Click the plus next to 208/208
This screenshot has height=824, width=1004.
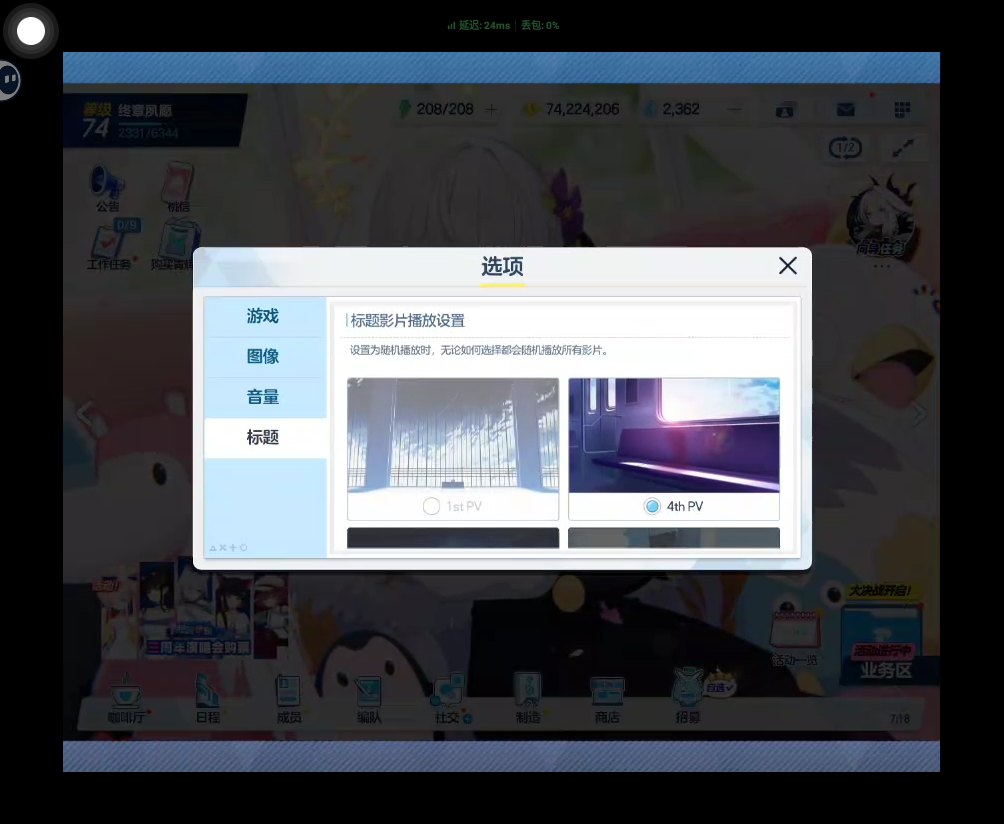pos(491,110)
